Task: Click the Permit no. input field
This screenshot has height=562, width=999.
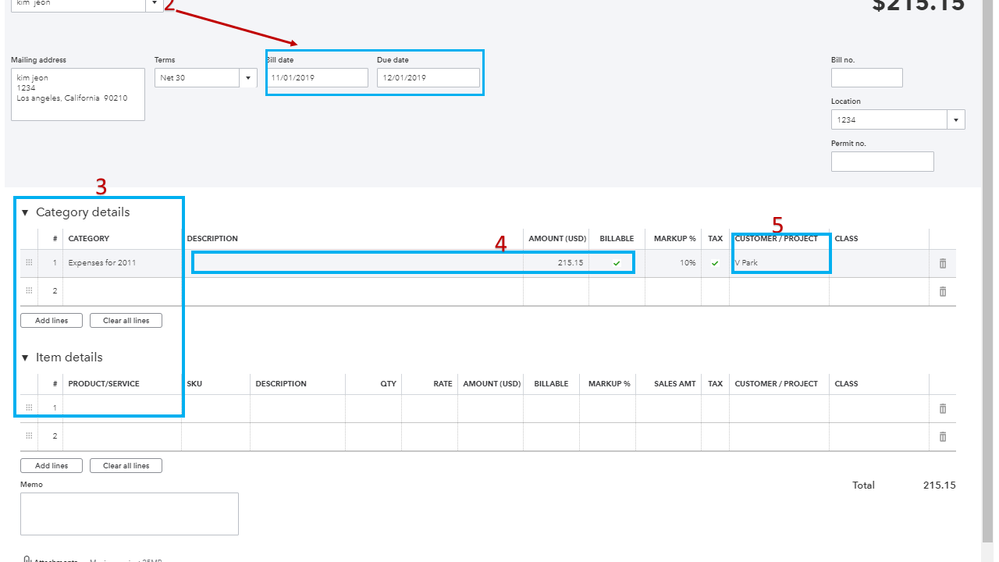Action: pos(882,161)
